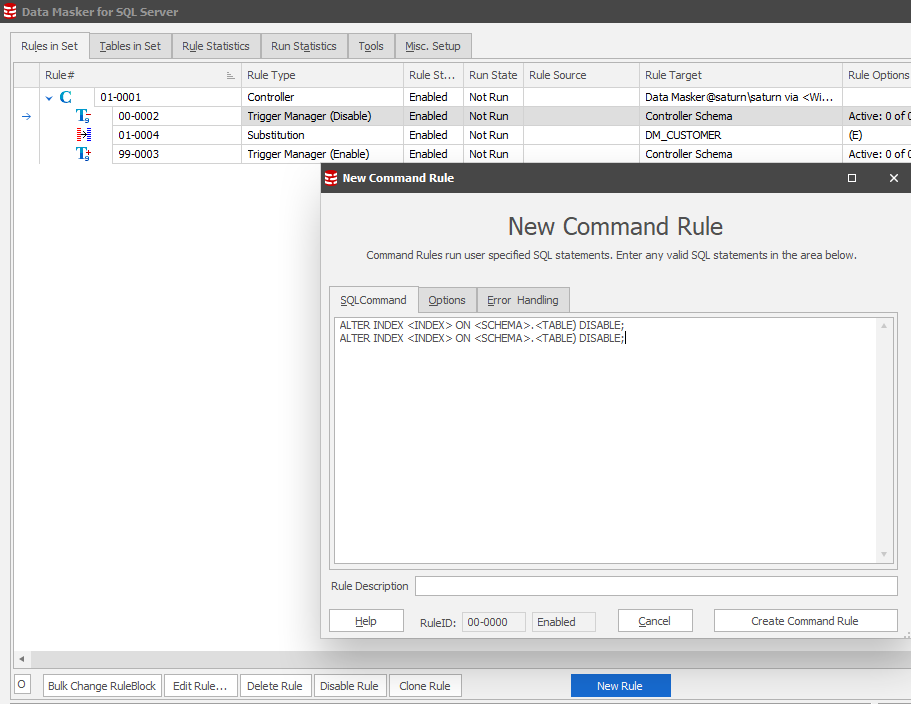Click the New Command Rule dialog icon
This screenshot has height=704, width=911.
tap(331, 178)
